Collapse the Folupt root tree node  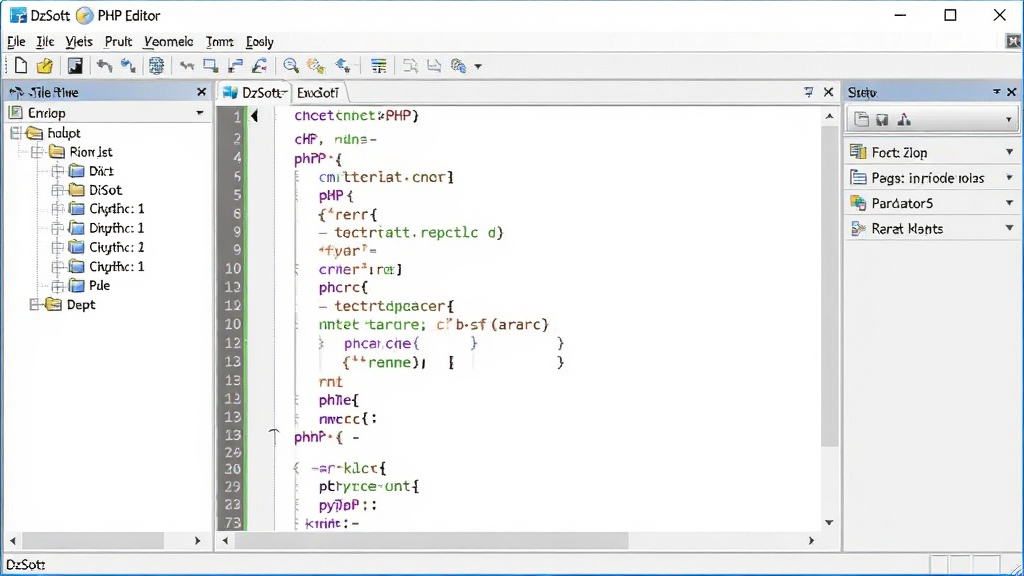click(x=16, y=133)
